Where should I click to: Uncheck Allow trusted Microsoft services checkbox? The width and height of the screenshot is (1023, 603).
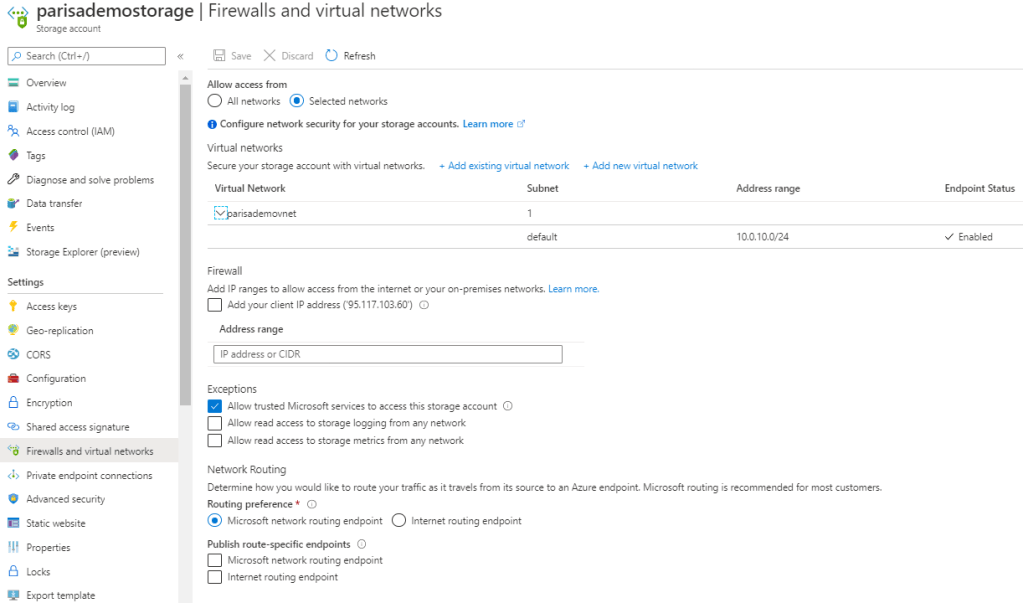coord(214,406)
